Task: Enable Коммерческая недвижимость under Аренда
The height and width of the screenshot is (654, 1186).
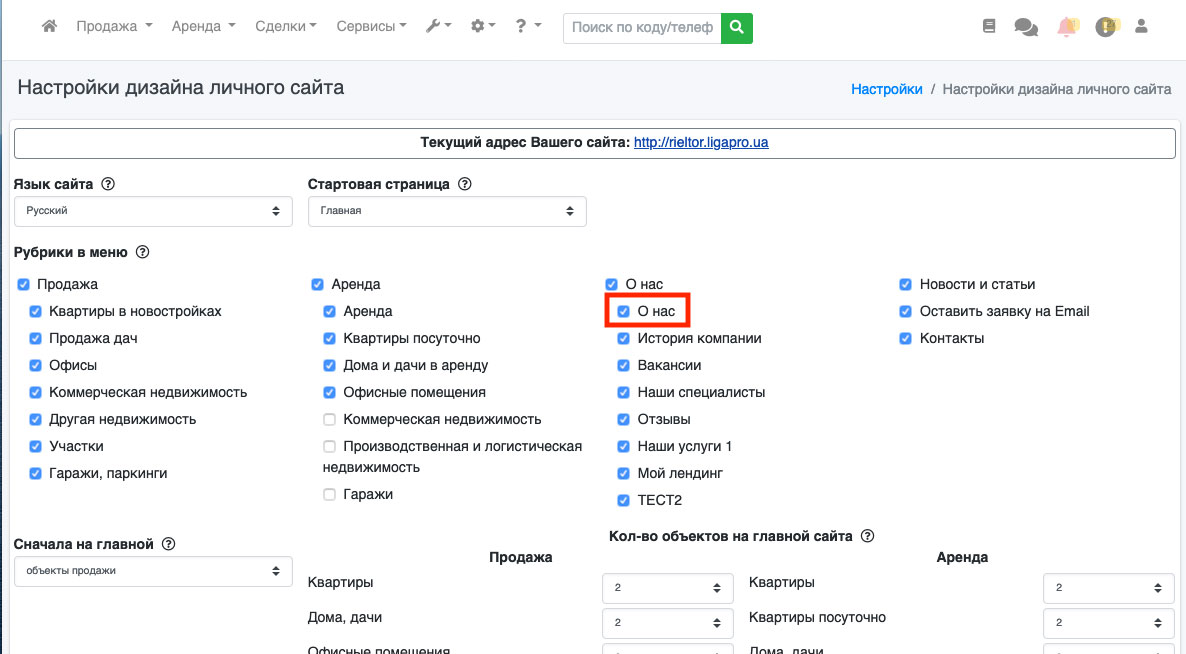Action: pos(329,420)
